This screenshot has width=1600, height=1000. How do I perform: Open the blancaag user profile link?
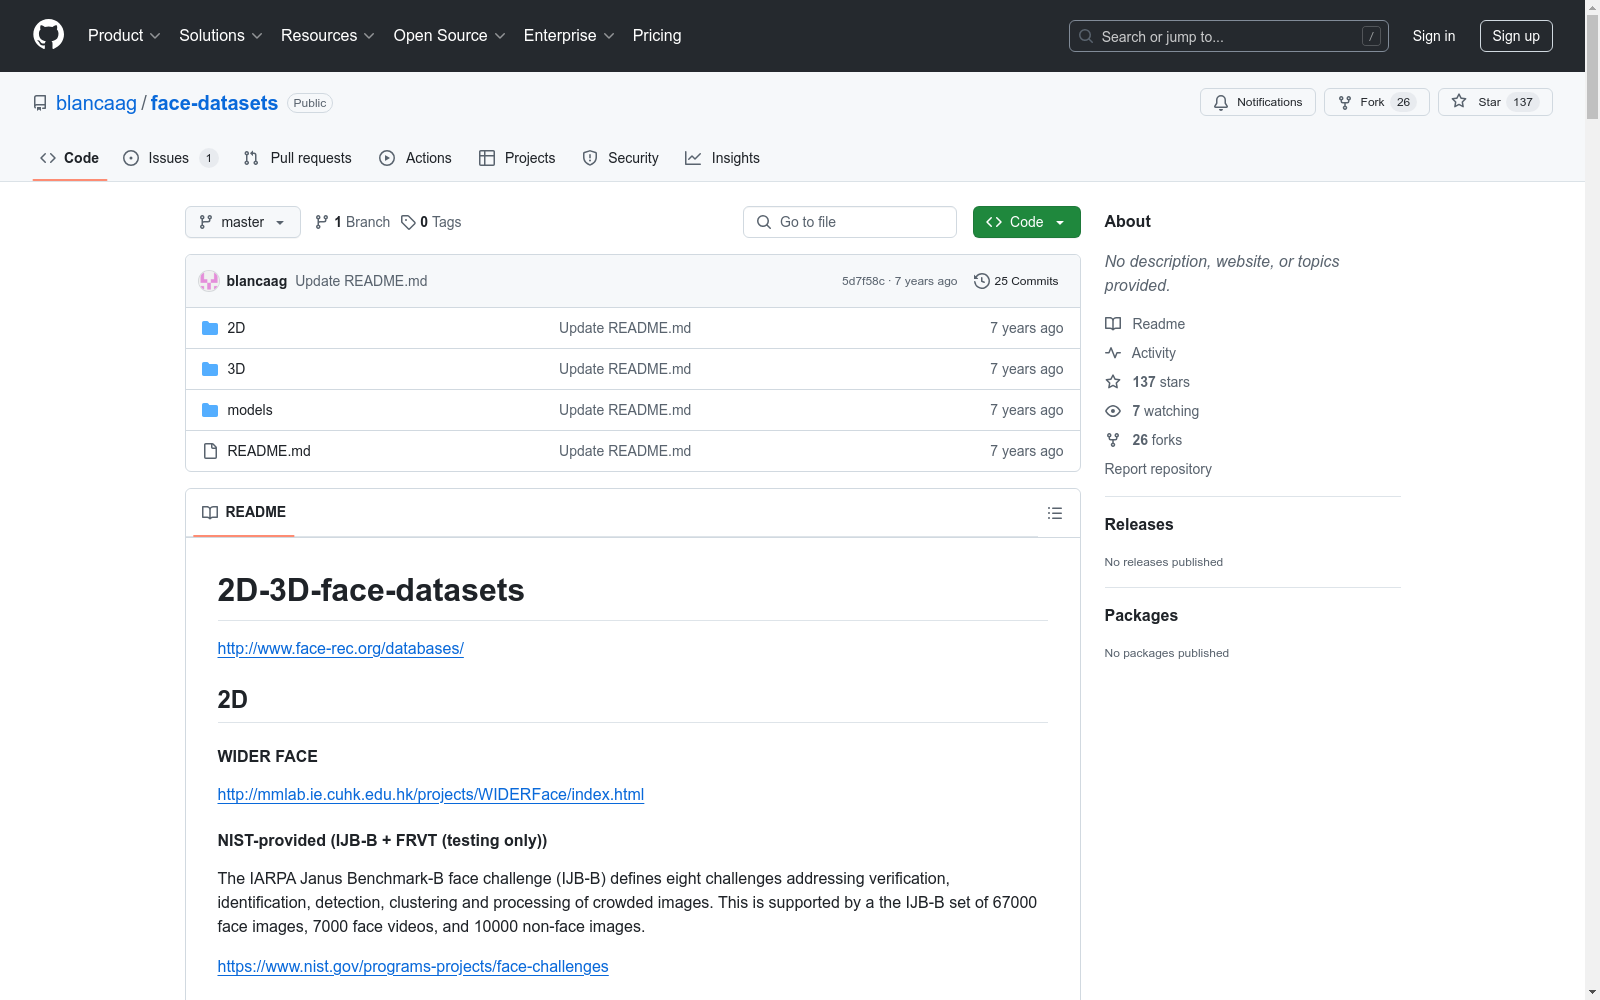tap(96, 103)
